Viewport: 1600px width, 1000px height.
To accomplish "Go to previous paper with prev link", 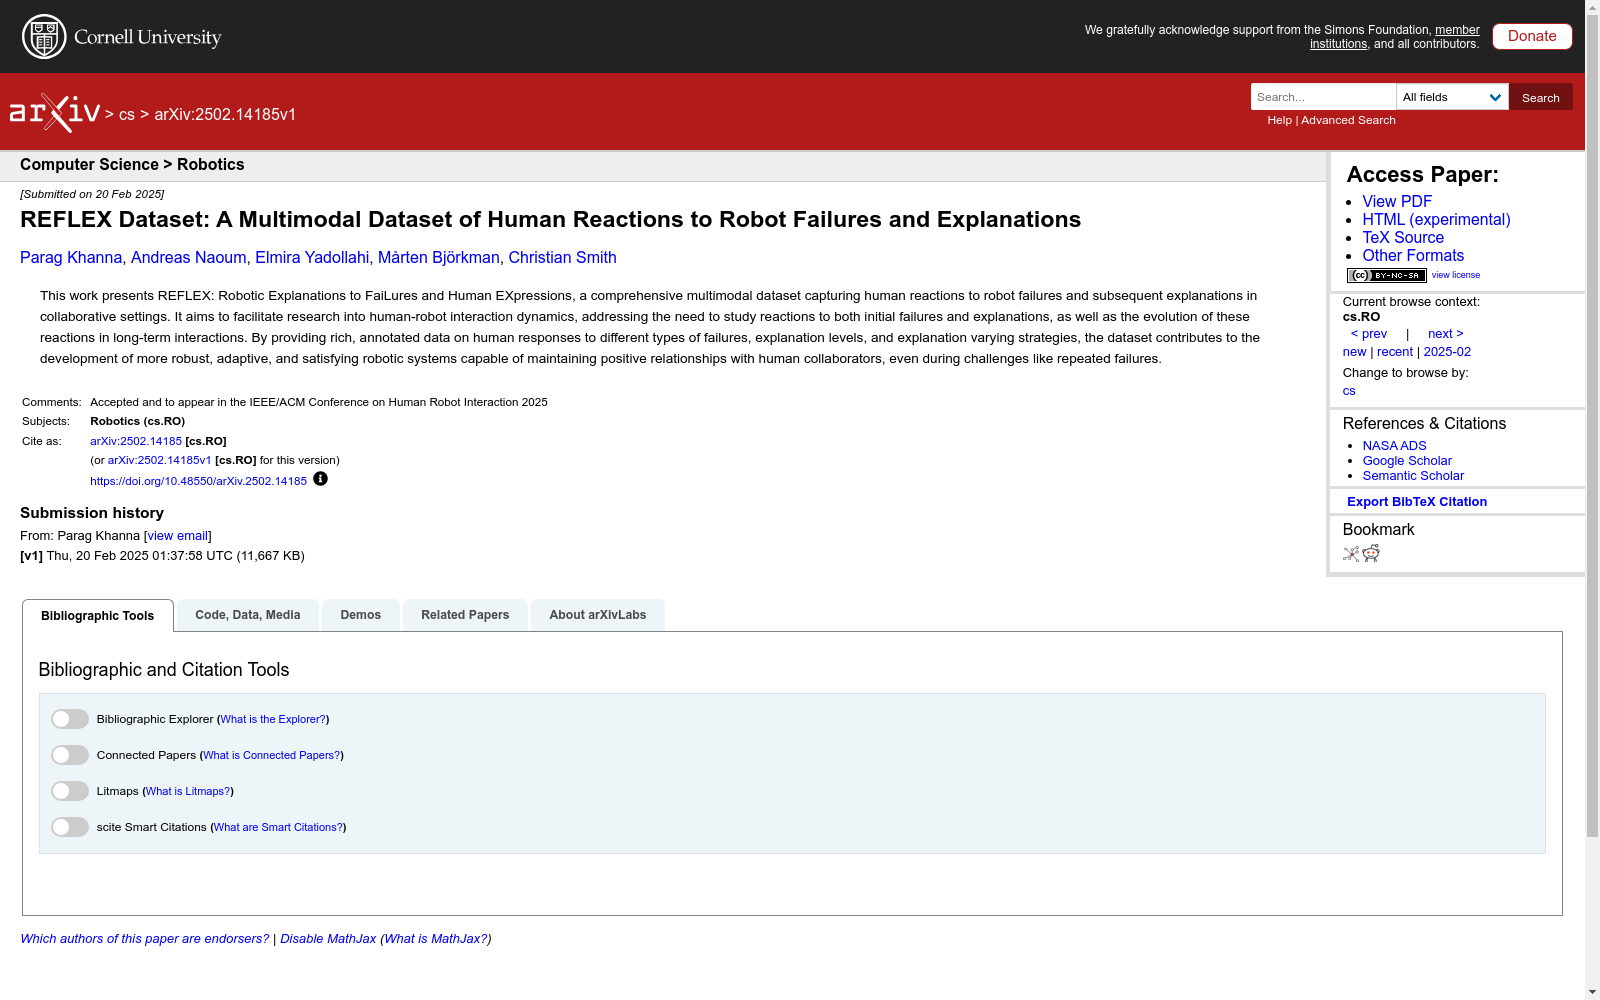I will (1369, 334).
